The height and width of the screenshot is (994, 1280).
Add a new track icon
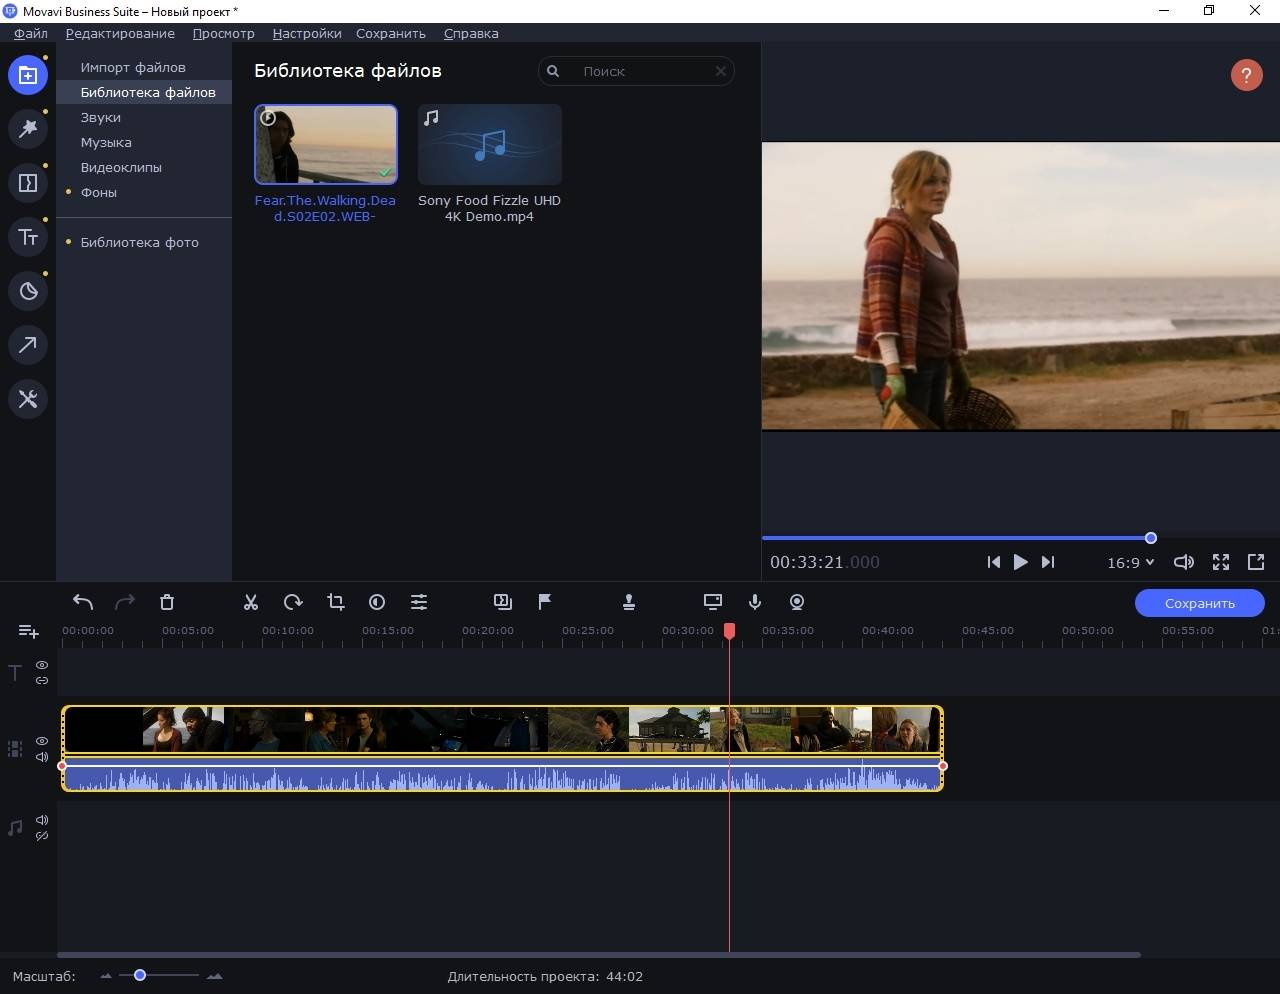pyautogui.click(x=28, y=631)
